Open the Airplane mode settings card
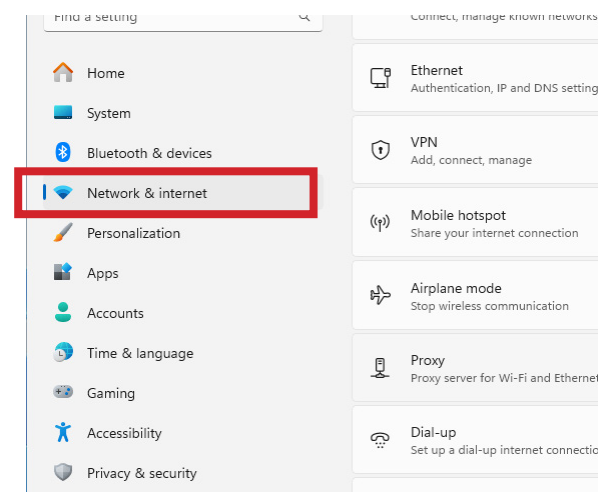The width and height of the screenshot is (615, 502). point(475,295)
